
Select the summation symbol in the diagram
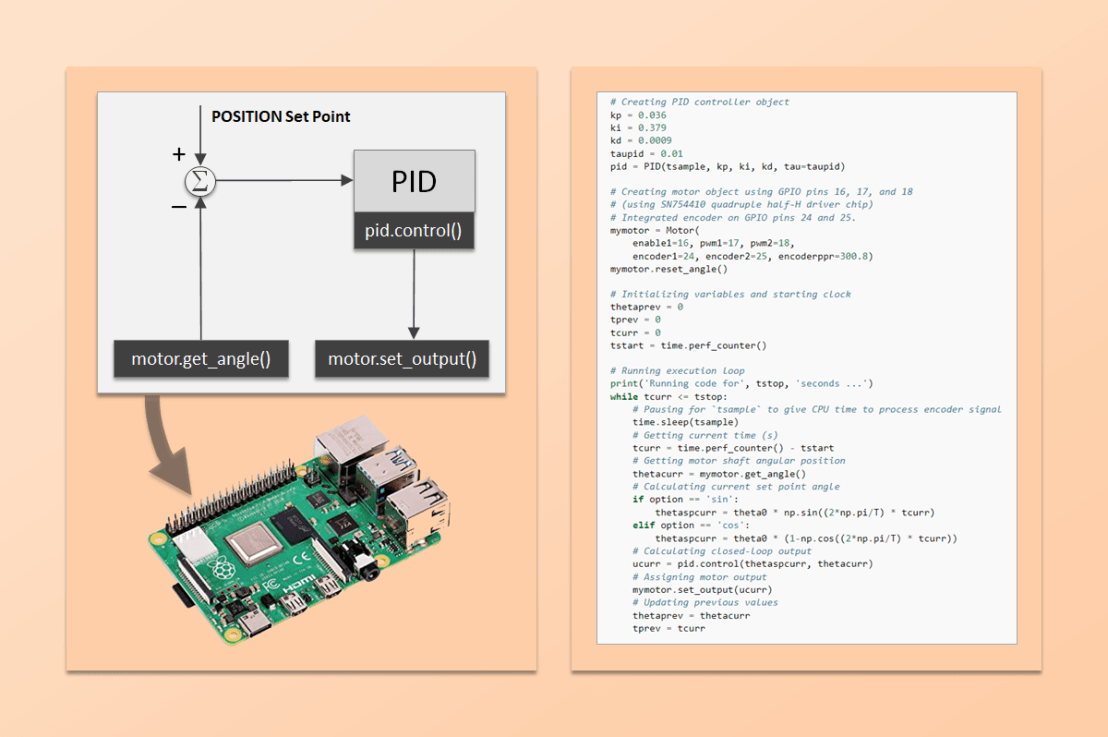(200, 181)
